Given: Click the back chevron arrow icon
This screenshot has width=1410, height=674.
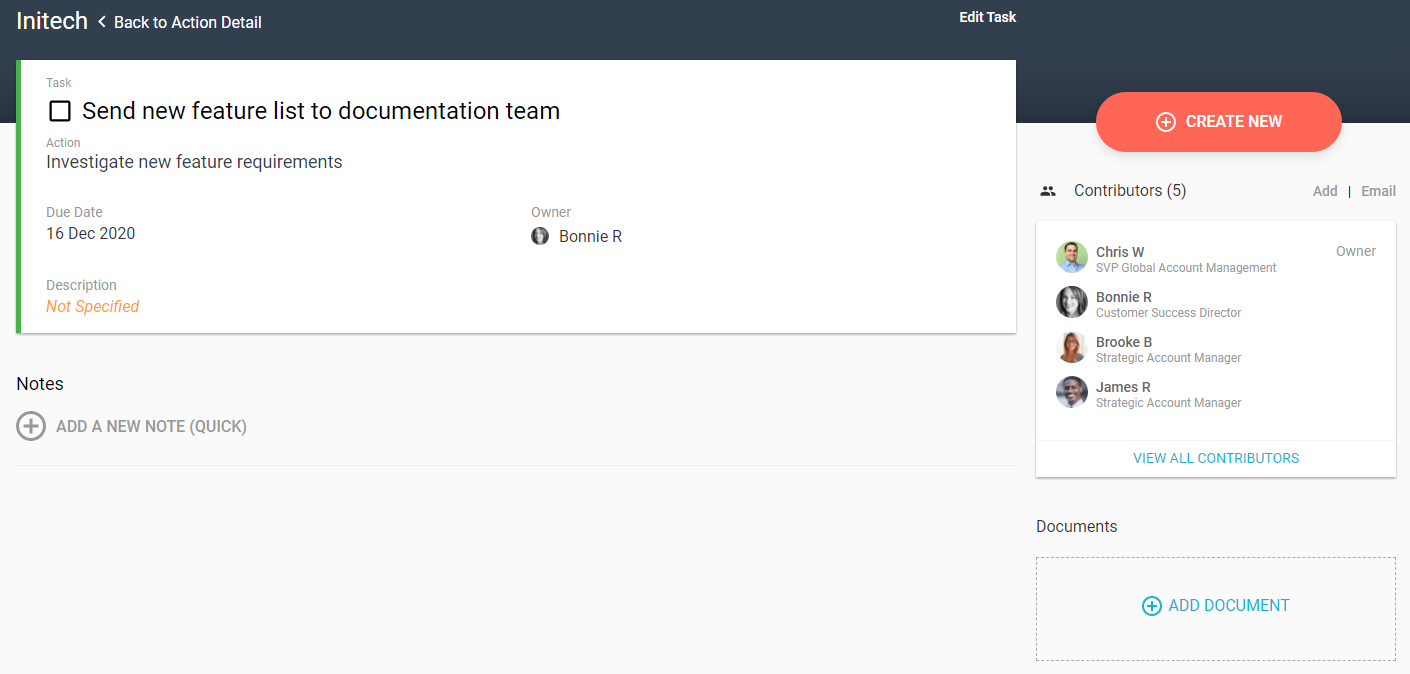Looking at the screenshot, I should point(101,22).
